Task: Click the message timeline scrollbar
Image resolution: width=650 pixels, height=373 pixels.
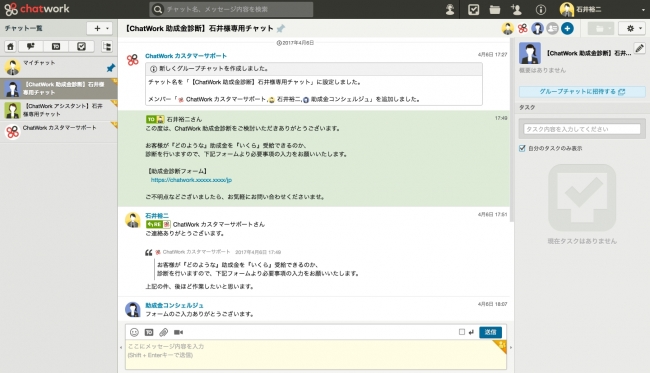Action: (512, 131)
